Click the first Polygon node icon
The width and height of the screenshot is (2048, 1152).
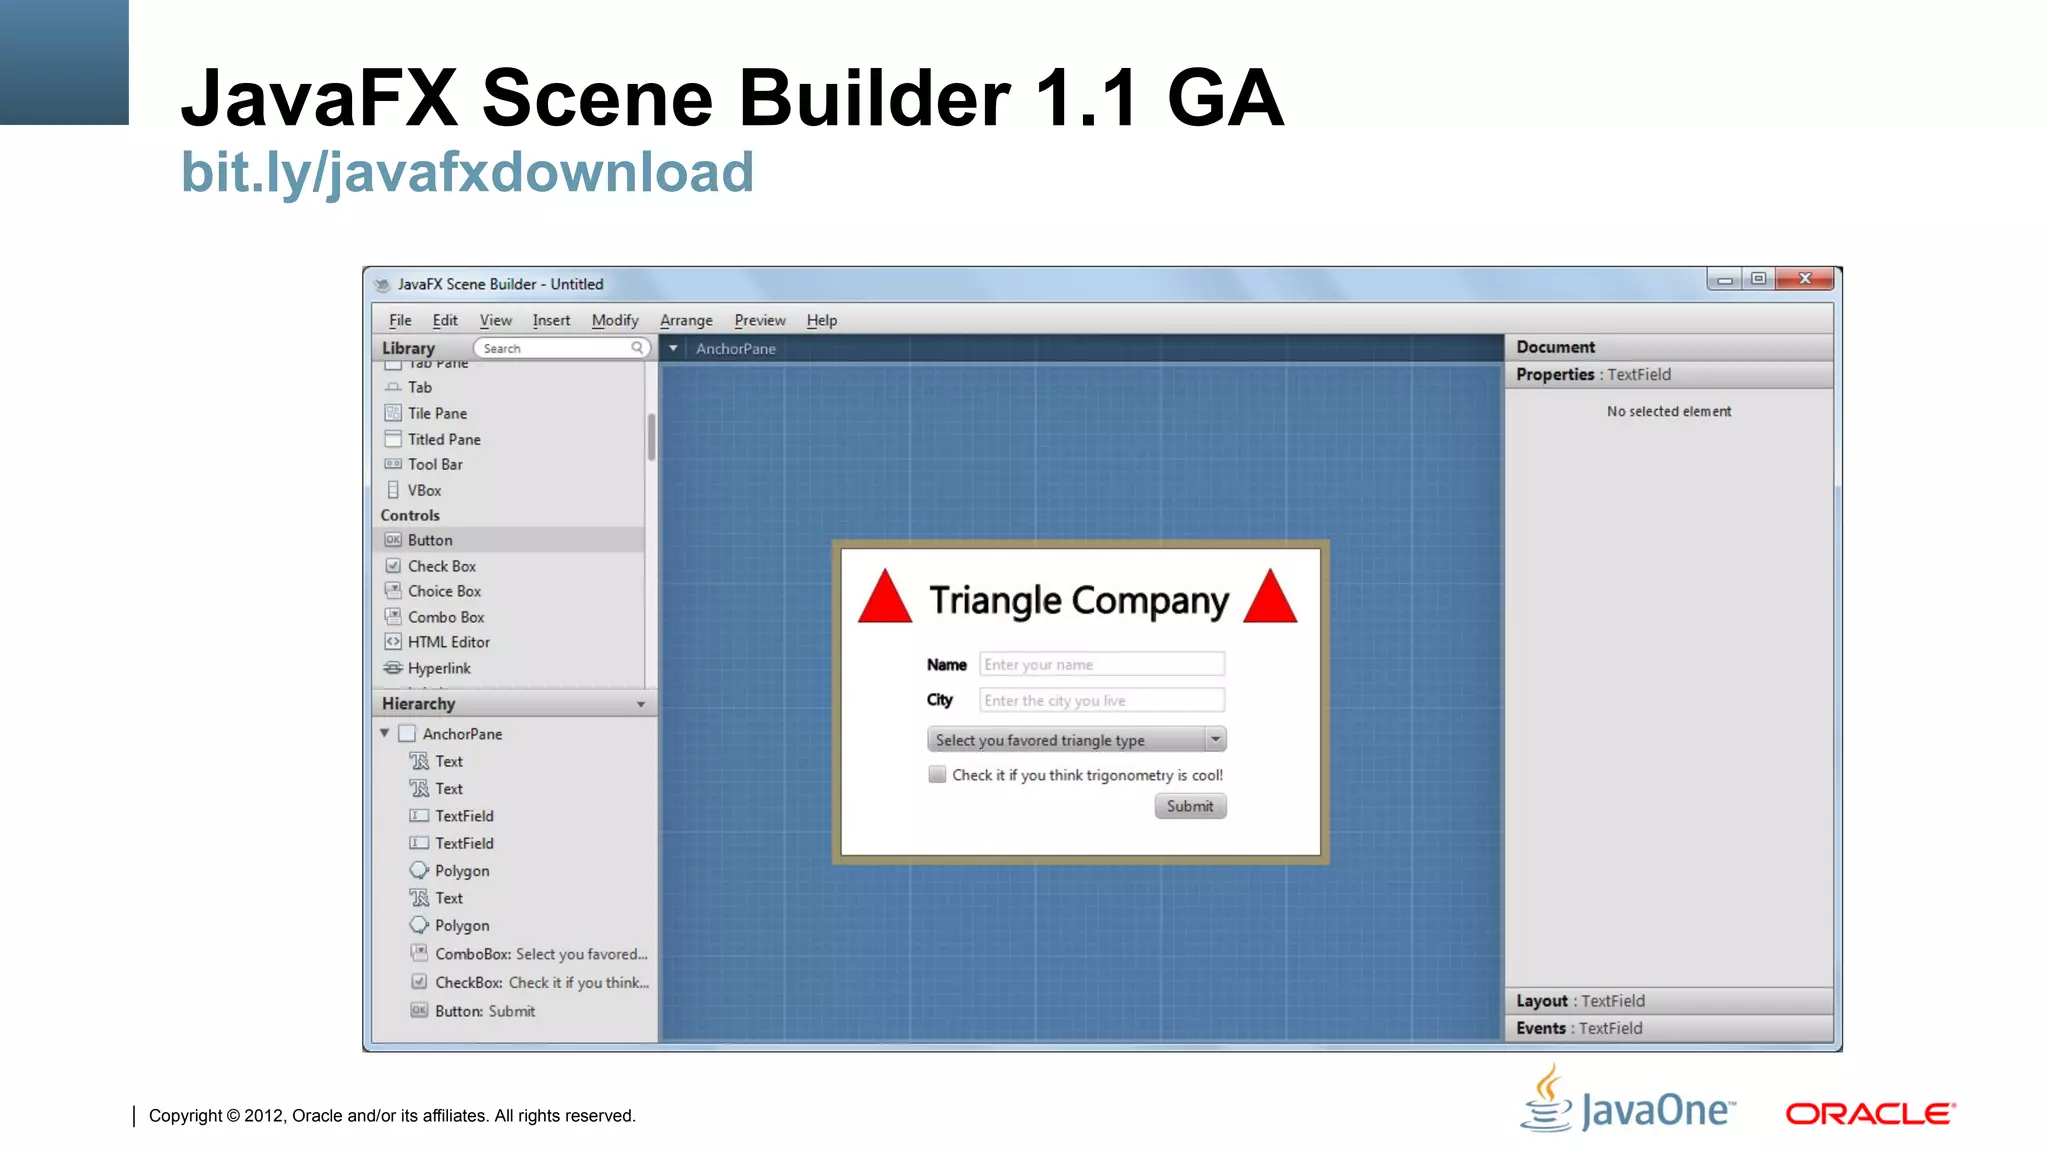419,871
